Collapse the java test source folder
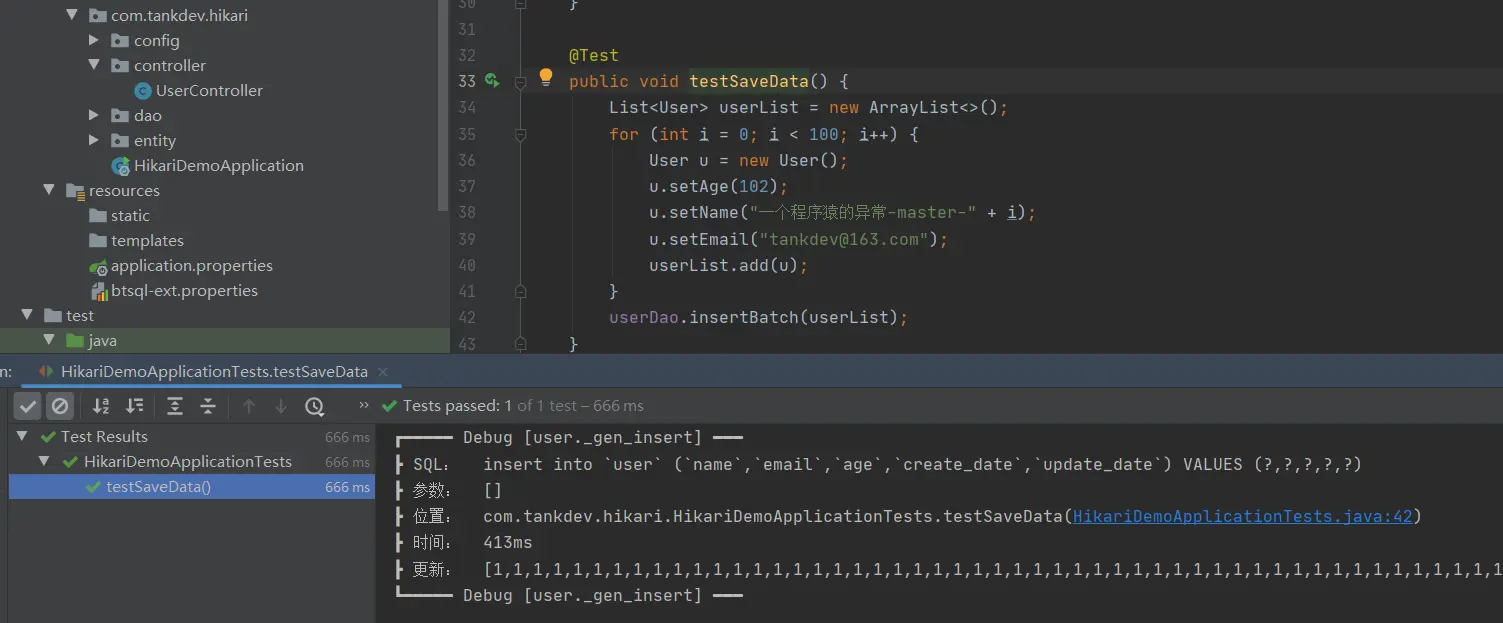Image resolution: width=1503 pixels, height=623 pixels. pyautogui.click(x=48, y=340)
